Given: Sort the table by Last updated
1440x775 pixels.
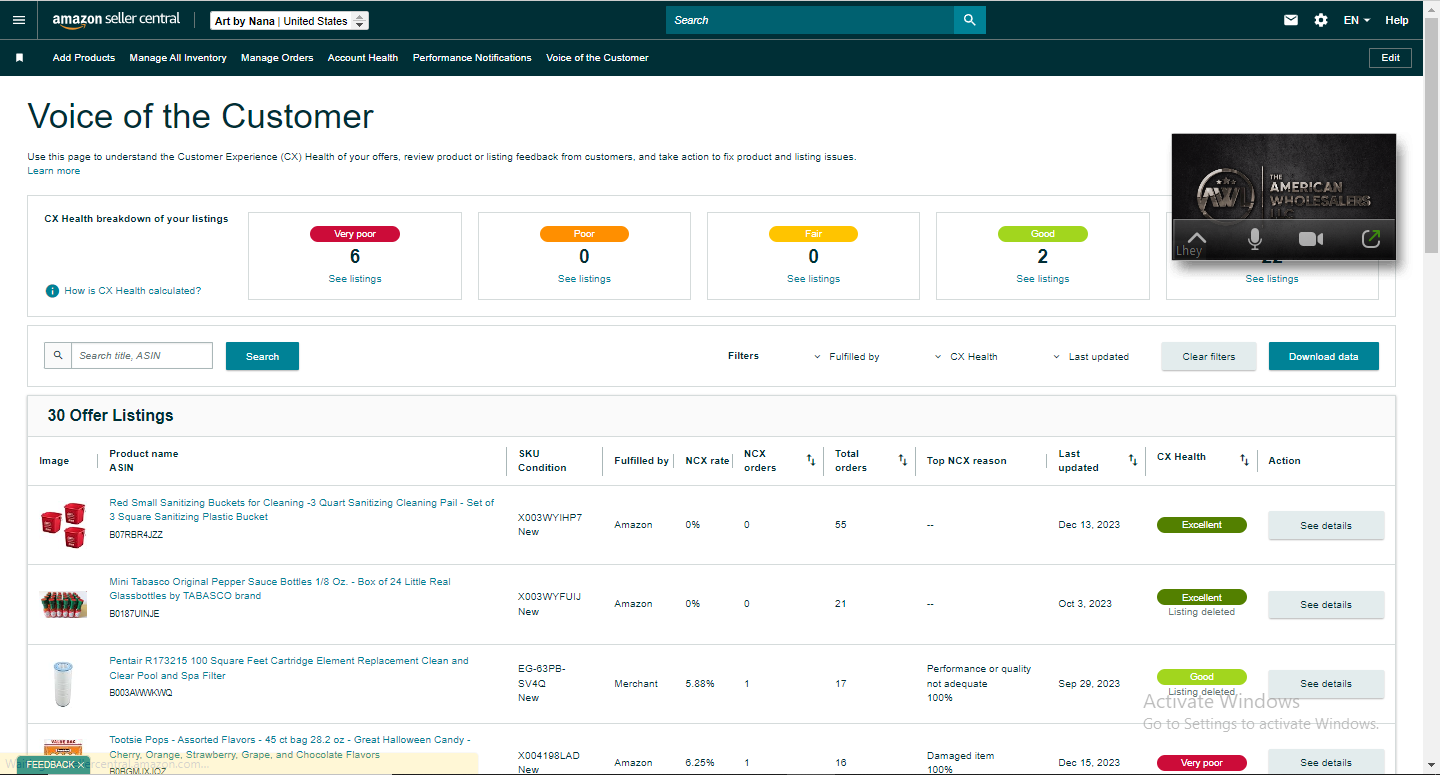Looking at the screenshot, I should point(1132,460).
